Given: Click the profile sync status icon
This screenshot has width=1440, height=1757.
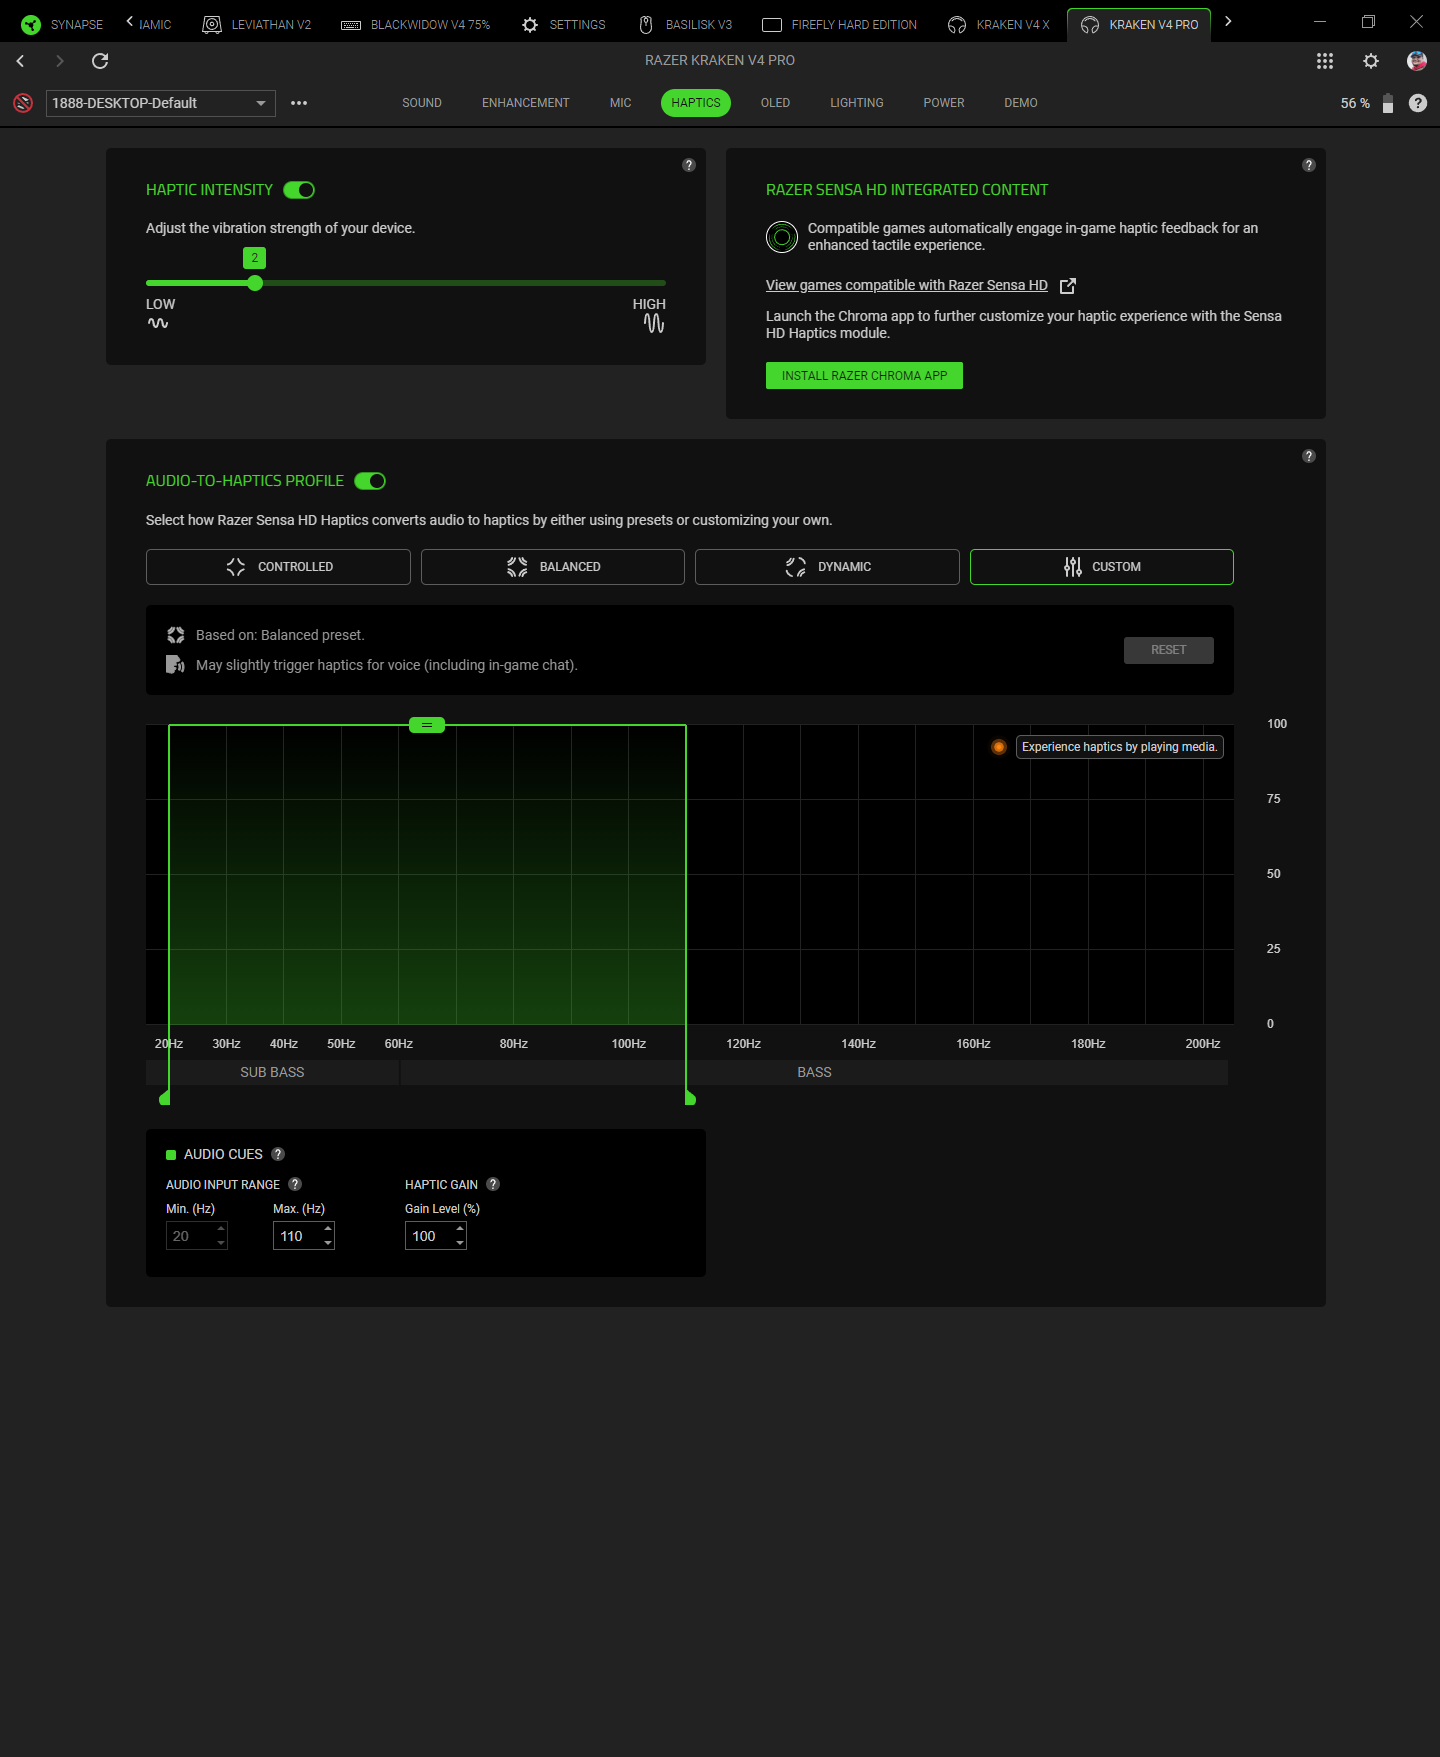Looking at the screenshot, I should [x=23, y=103].
